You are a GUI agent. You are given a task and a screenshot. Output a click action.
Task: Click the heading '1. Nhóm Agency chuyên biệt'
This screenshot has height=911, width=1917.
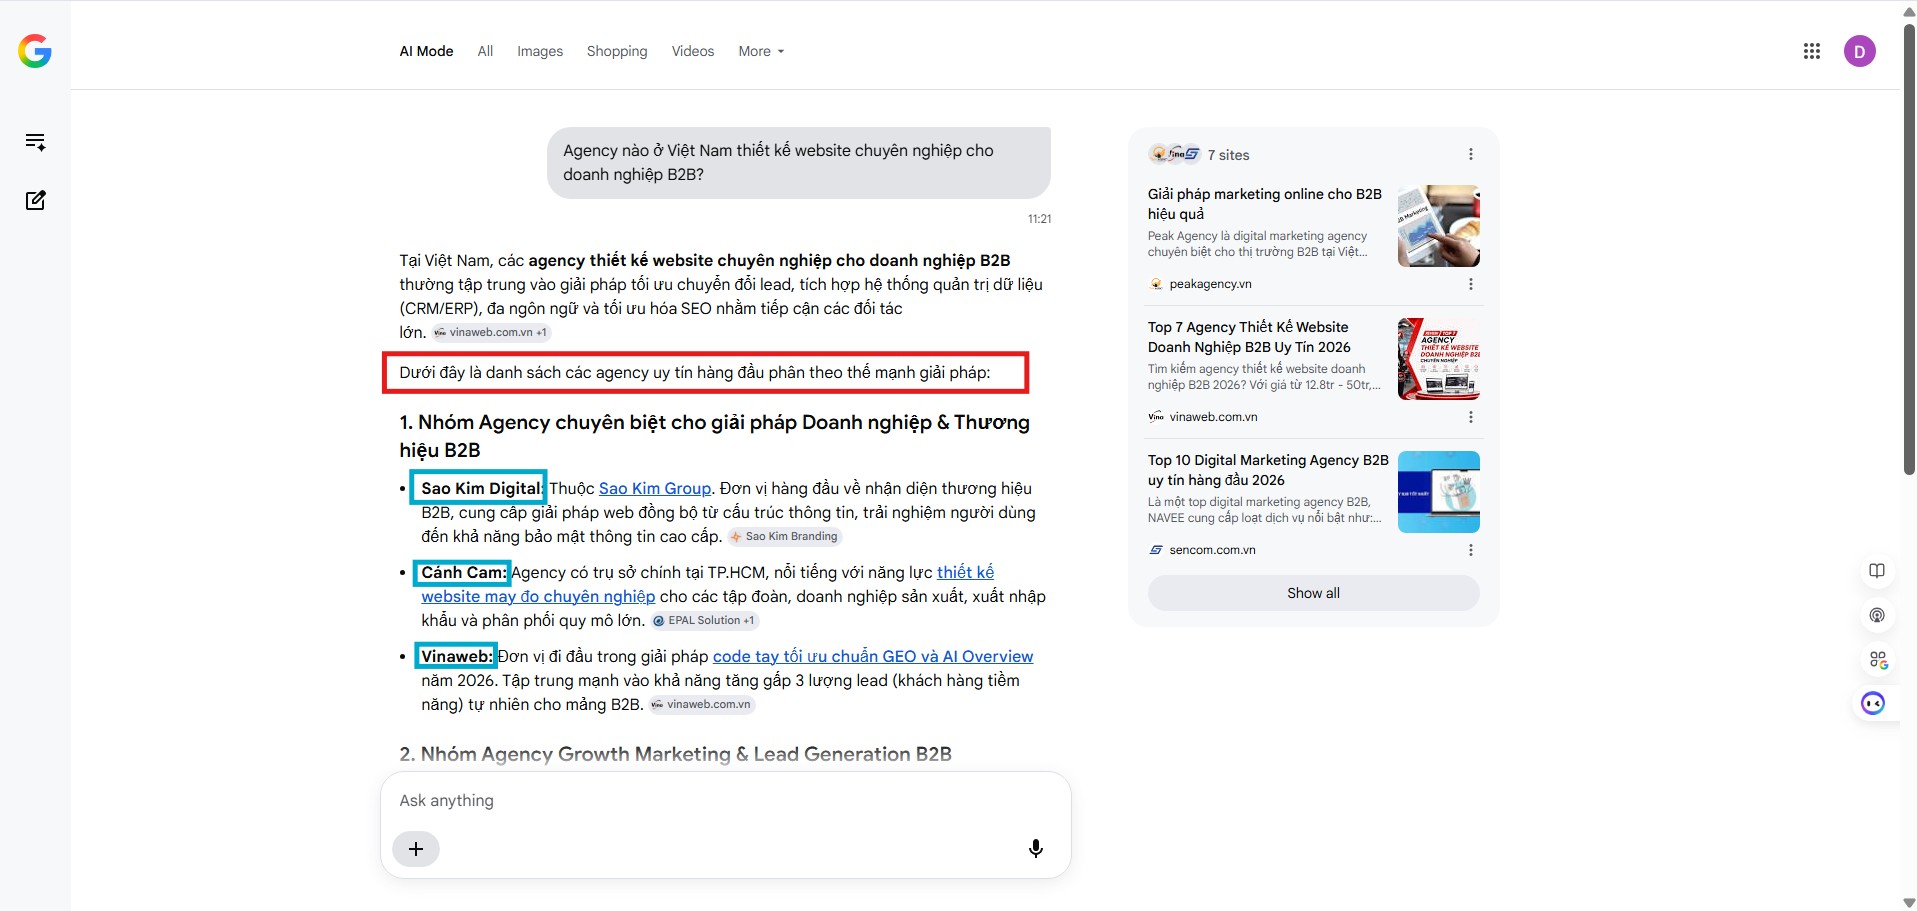[714, 436]
